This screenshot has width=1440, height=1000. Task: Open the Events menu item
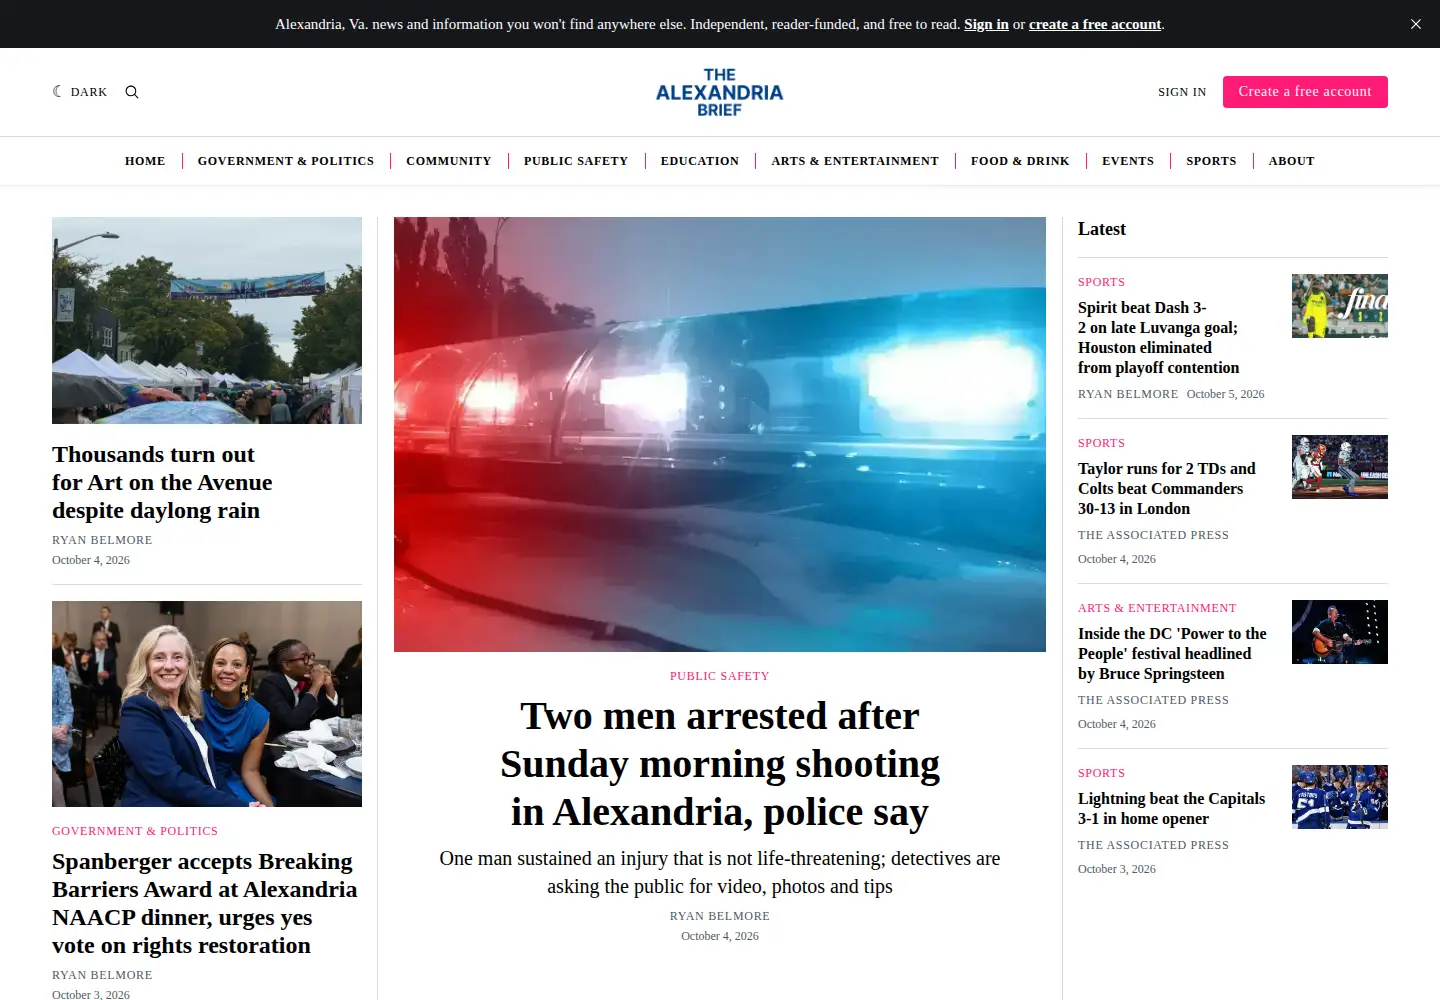tap(1128, 161)
